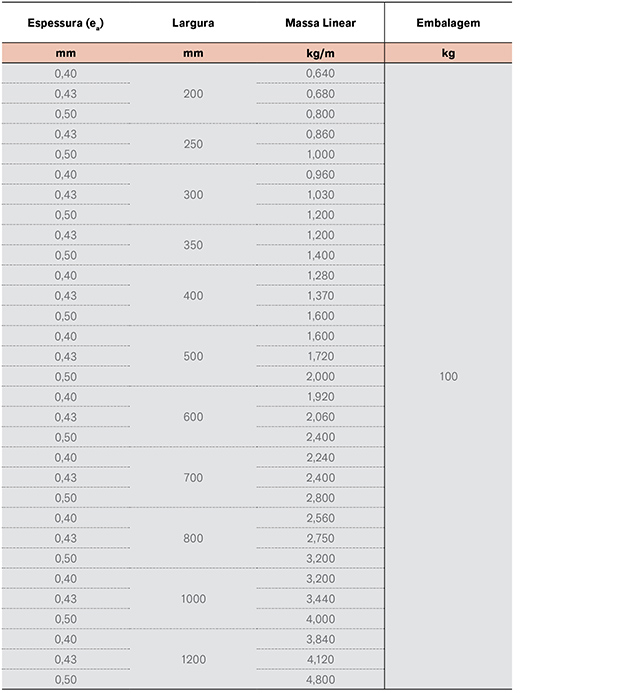625x693 pixels.
Task: Click the Embalagem kg unit cell
Action: pyautogui.click(x=448, y=53)
